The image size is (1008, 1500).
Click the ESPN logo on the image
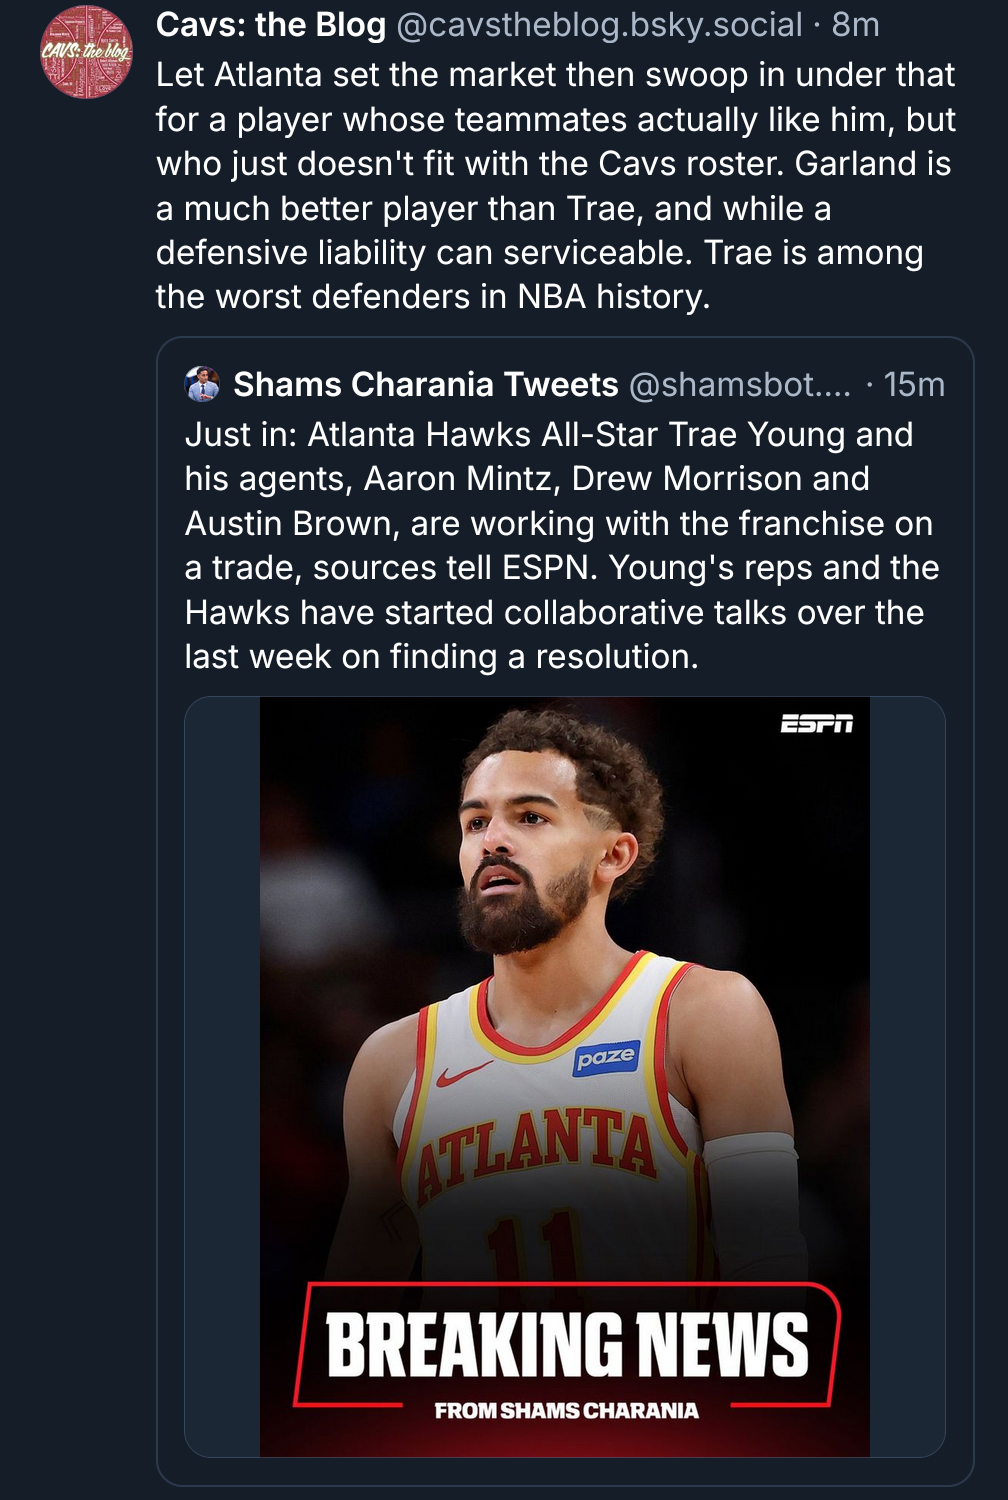(x=816, y=724)
